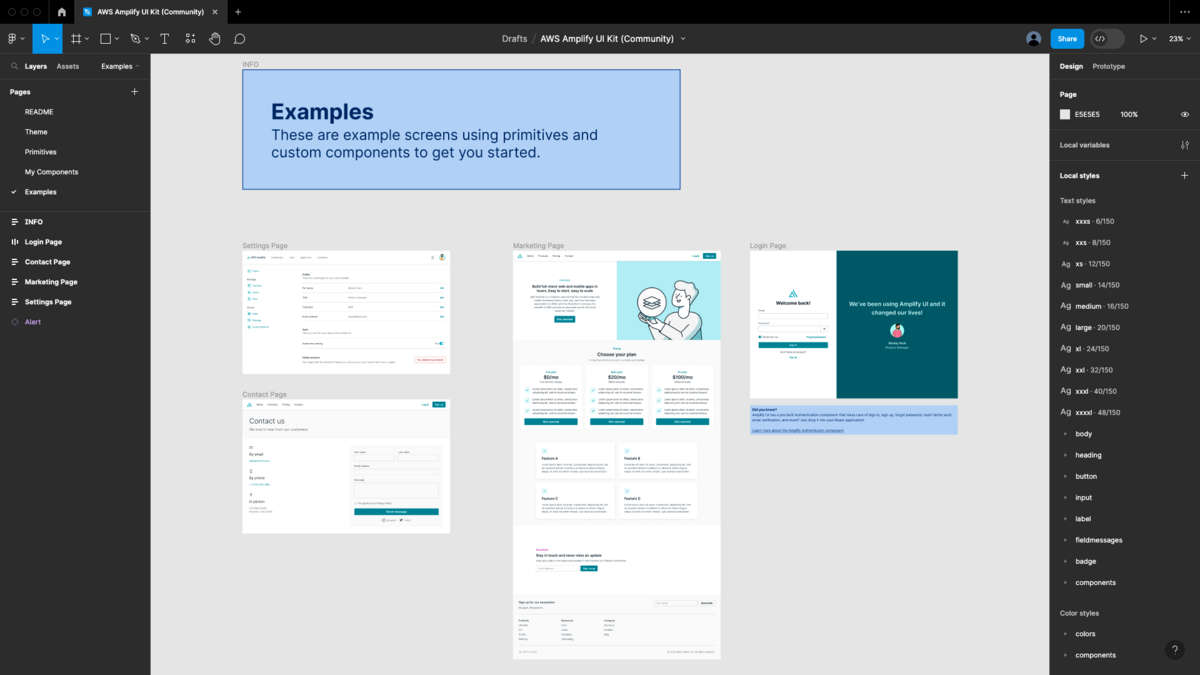Switch to the Prototype tab
Viewport: 1200px width, 675px height.
[x=1109, y=66]
